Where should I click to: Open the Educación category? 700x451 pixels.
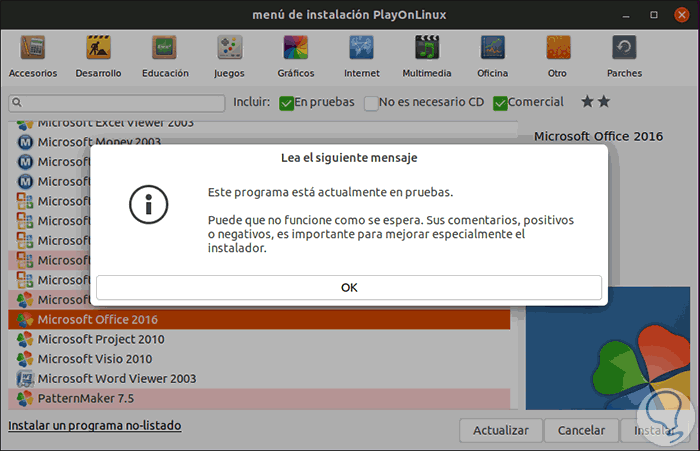click(165, 57)
